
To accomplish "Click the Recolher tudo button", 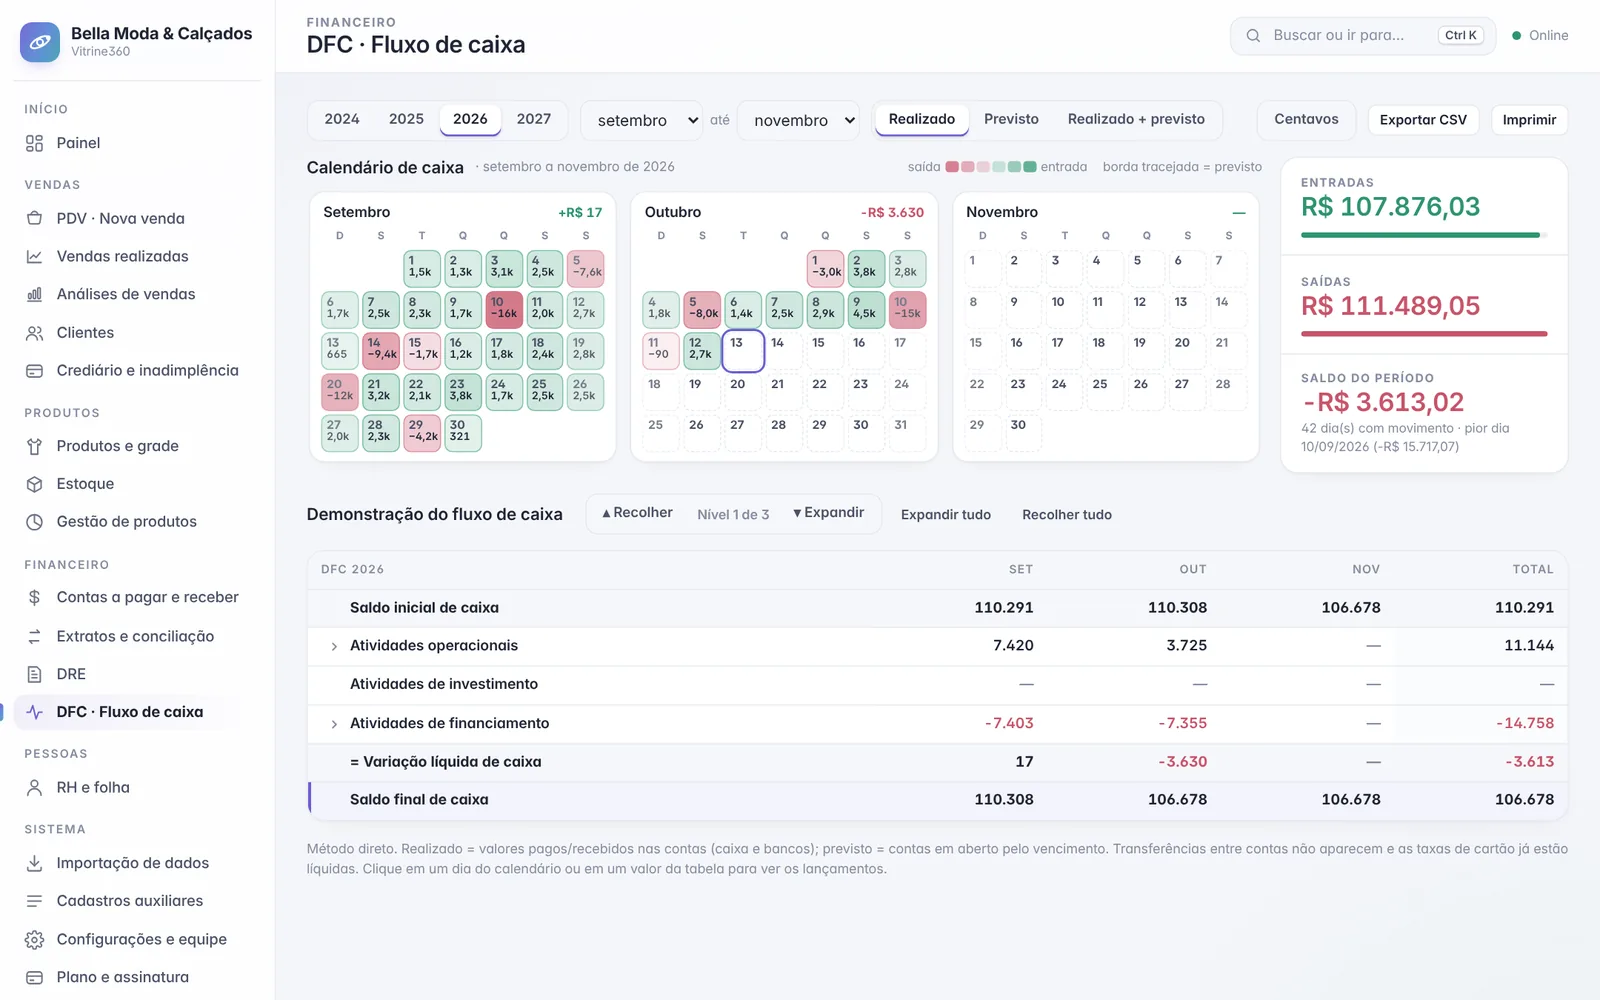I will point(1067,515).
